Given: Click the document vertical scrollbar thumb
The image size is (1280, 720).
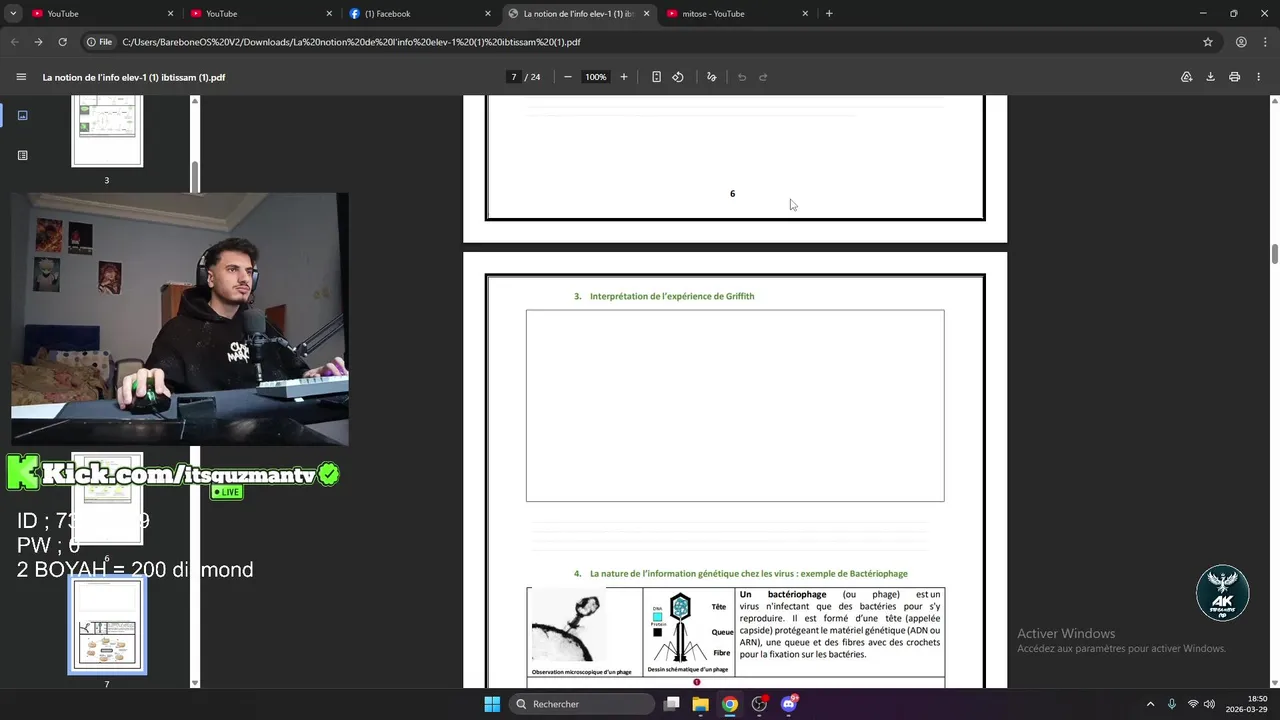Looking at the screenshot, I should [x=1275, y=253].
